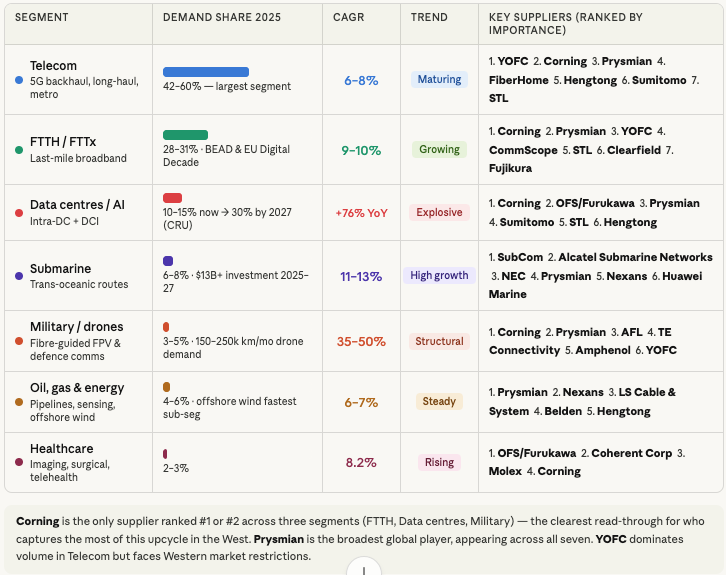Click the KEY SUPPLIERS column header
Viewport: 726px width, 575px height.
(x=566, y=24)
